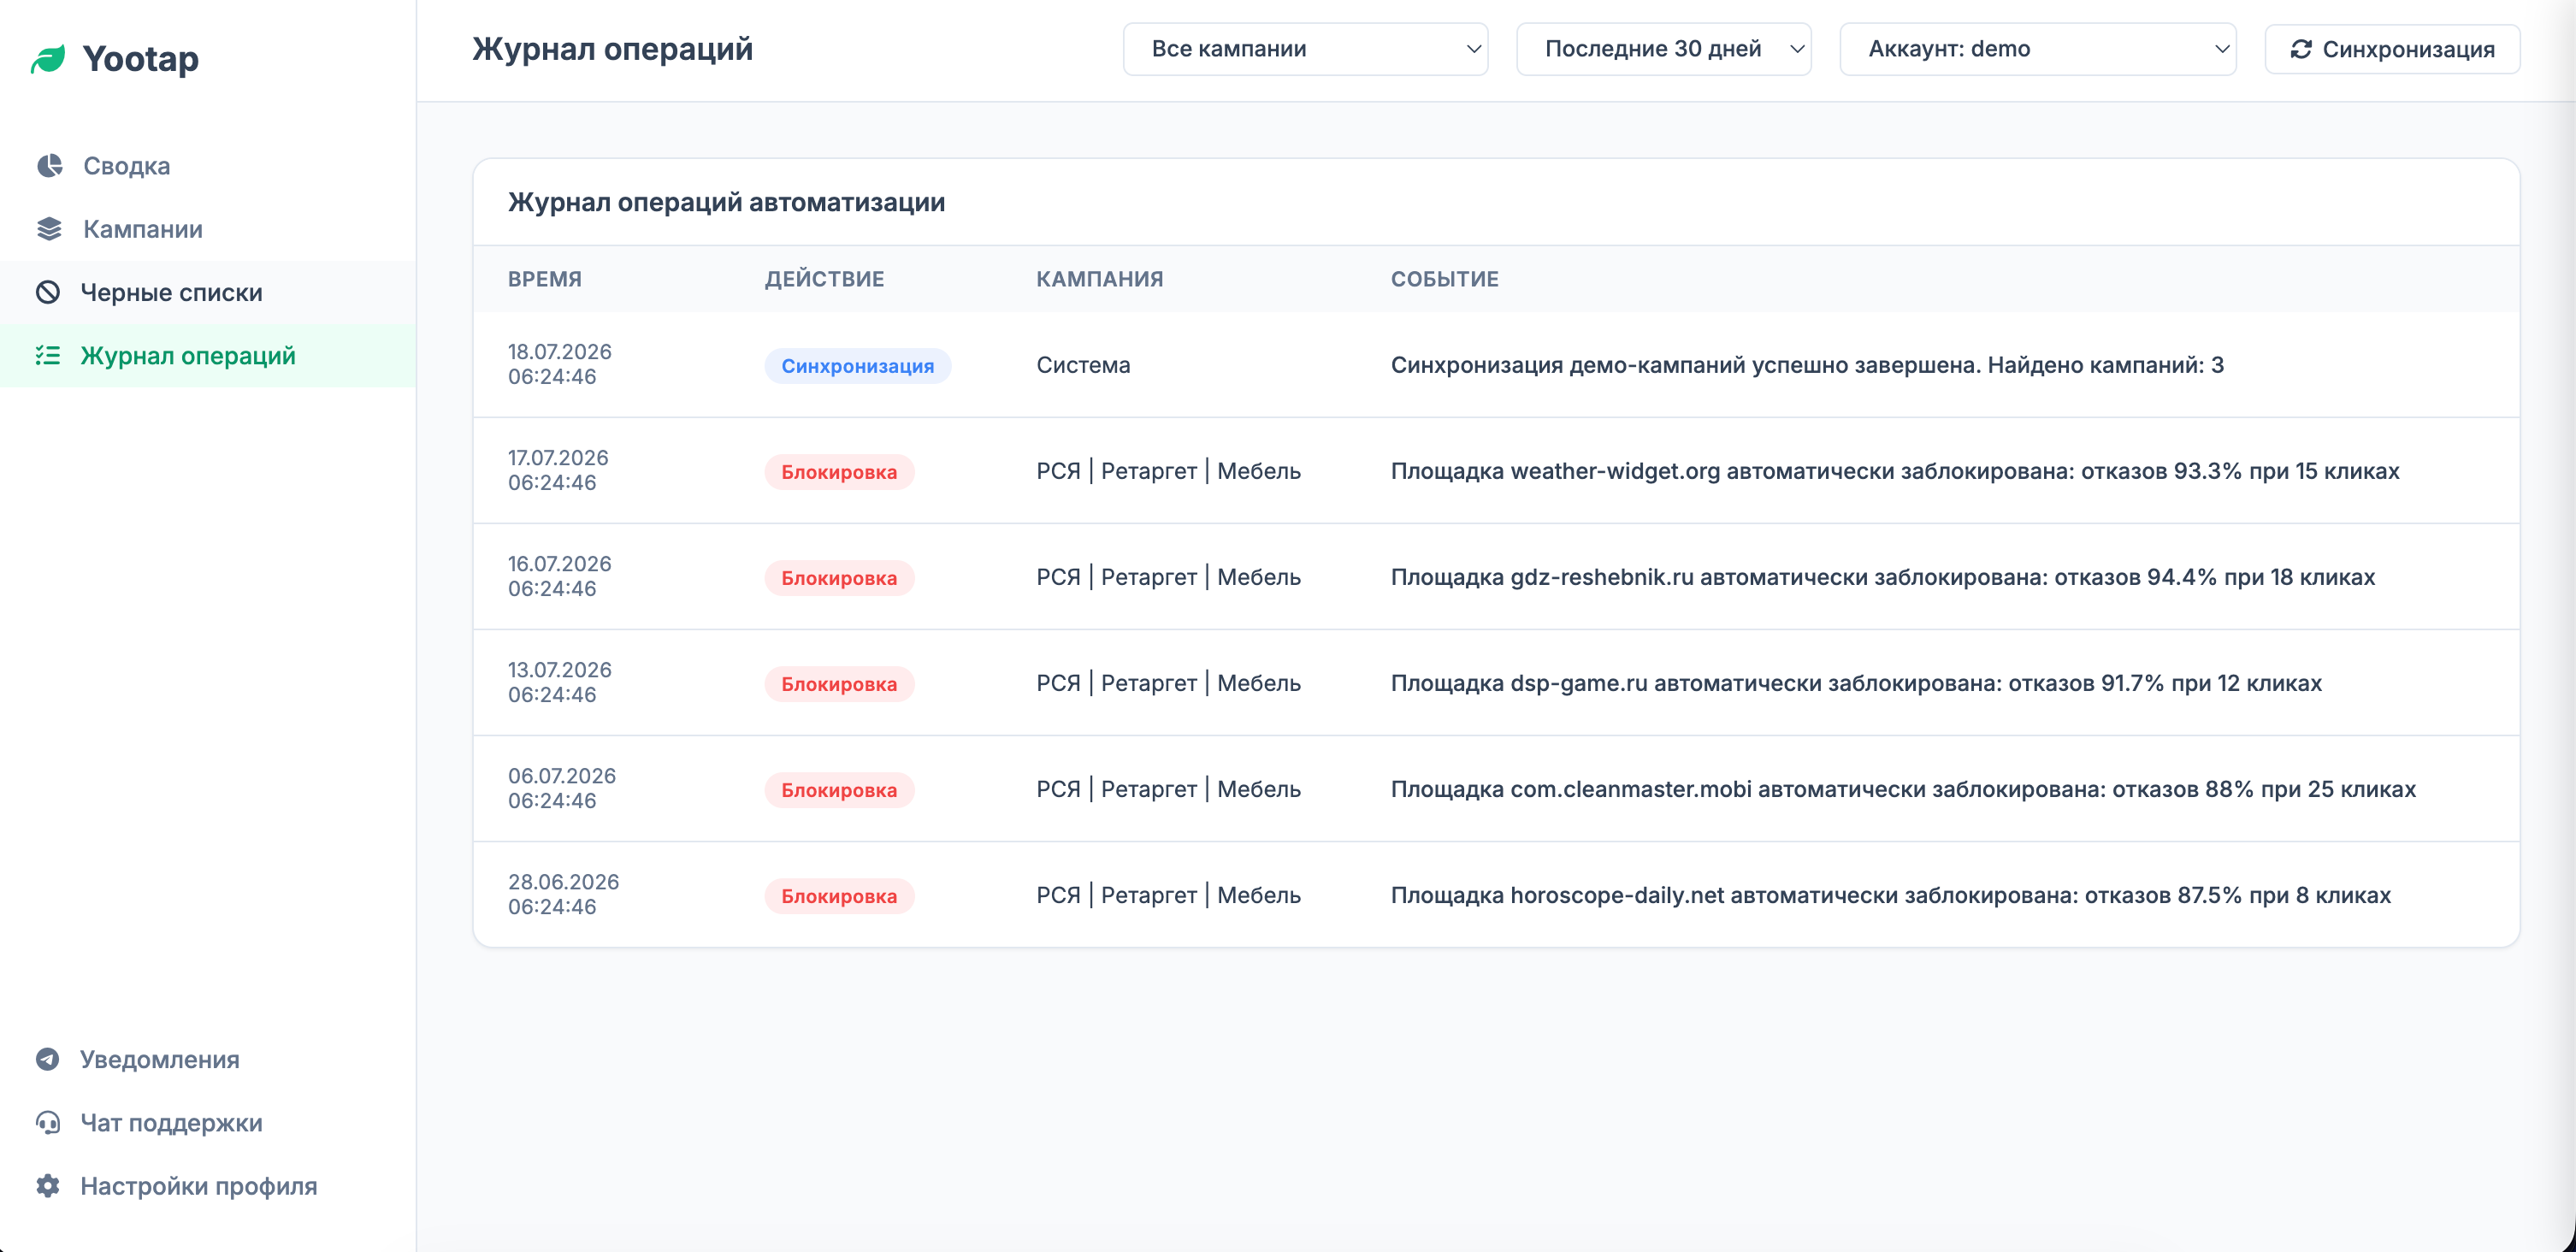Click the 06.07.2026 06:24:46 timestamp
Screen dimensions: 2576x1252
coord(561,788)
